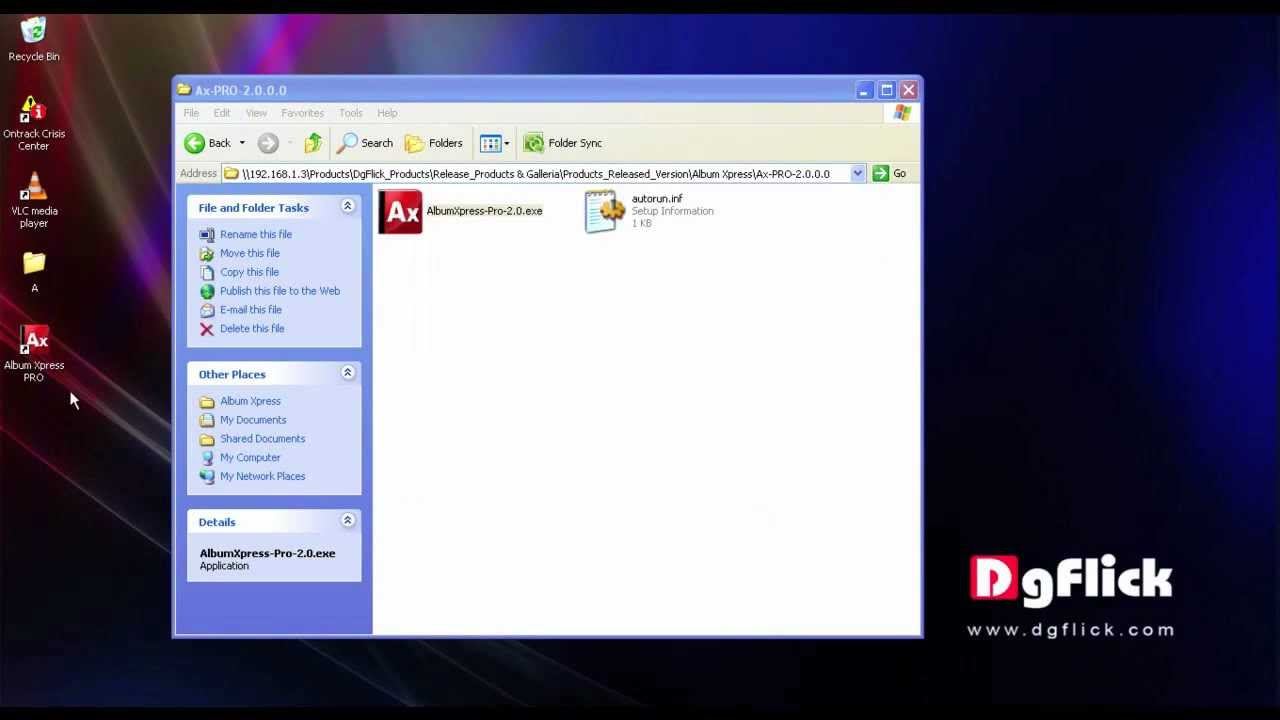This screenshot has width=1280, height=720.
Task: Open the Forward button history dropdown arrow
Action: (290, 143)
